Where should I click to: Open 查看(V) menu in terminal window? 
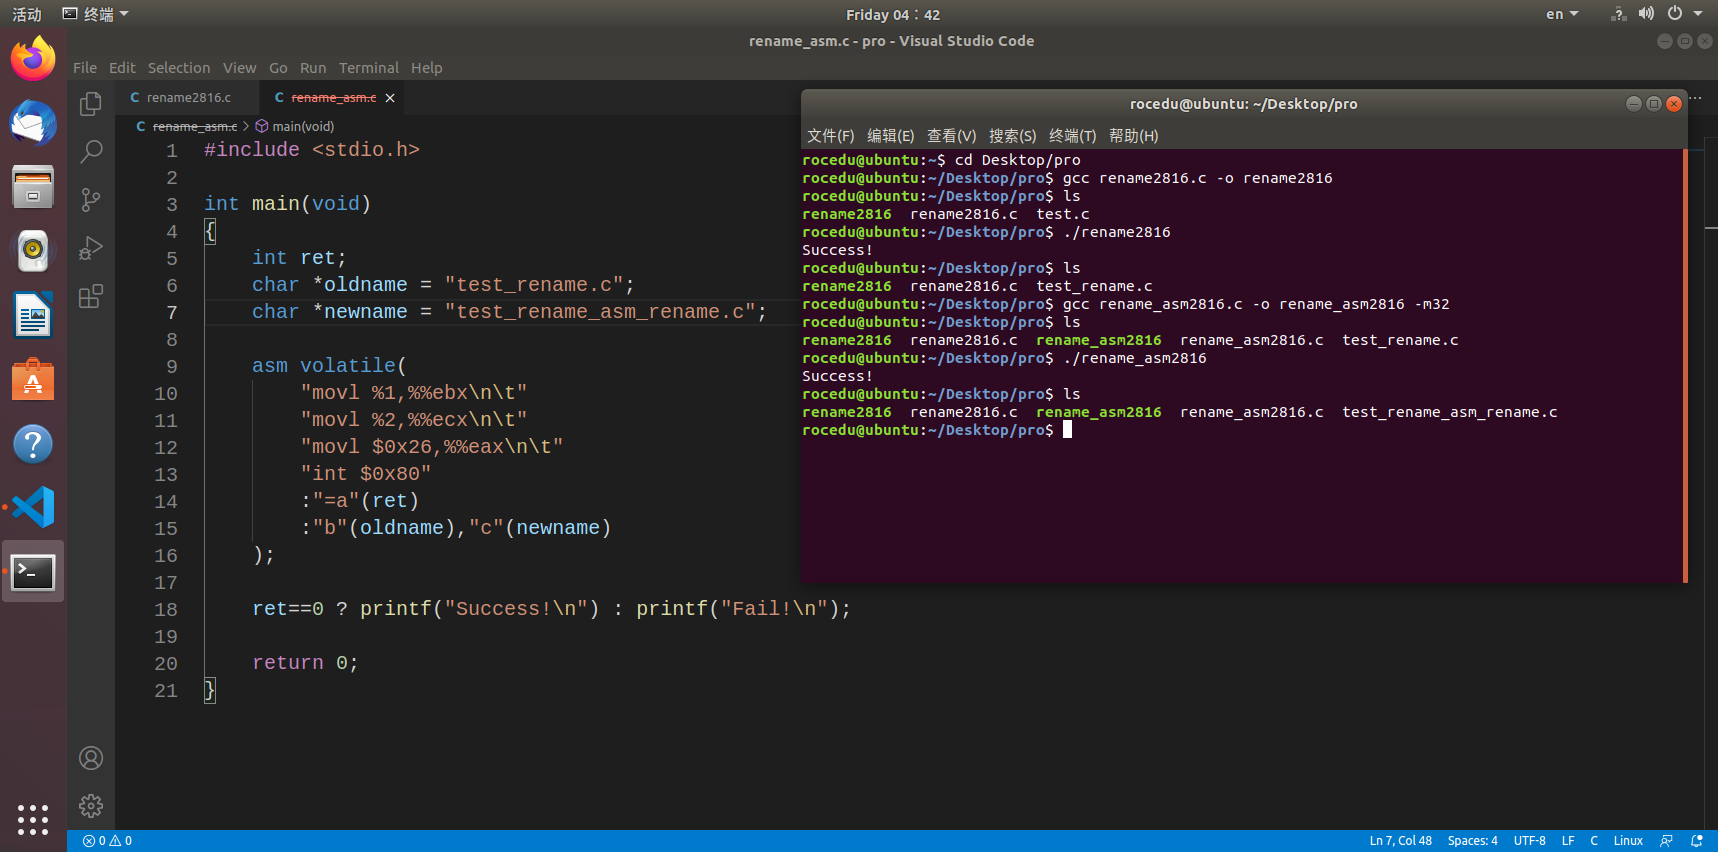click(951, 136)
